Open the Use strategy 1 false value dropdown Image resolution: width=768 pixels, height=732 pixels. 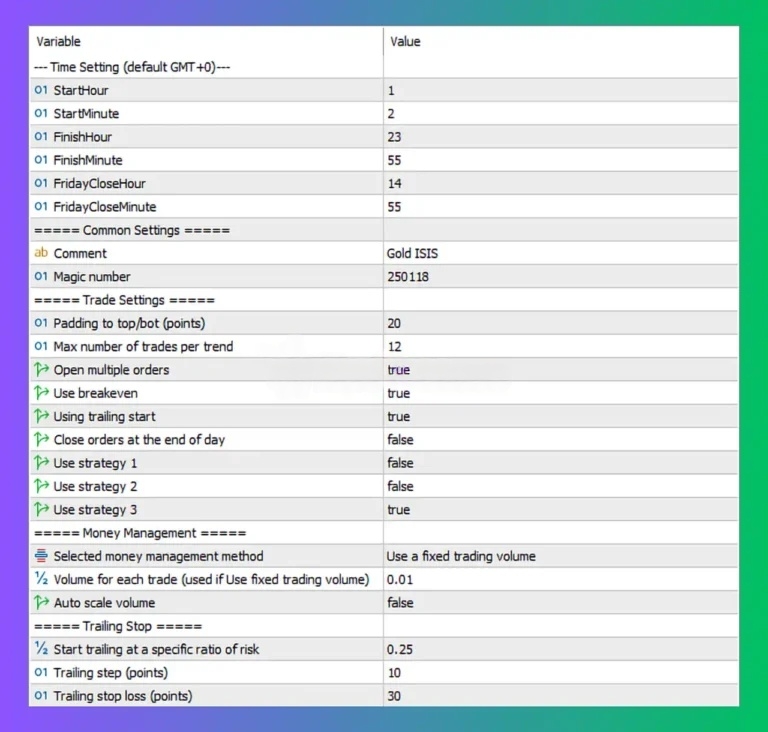(400, 463)
